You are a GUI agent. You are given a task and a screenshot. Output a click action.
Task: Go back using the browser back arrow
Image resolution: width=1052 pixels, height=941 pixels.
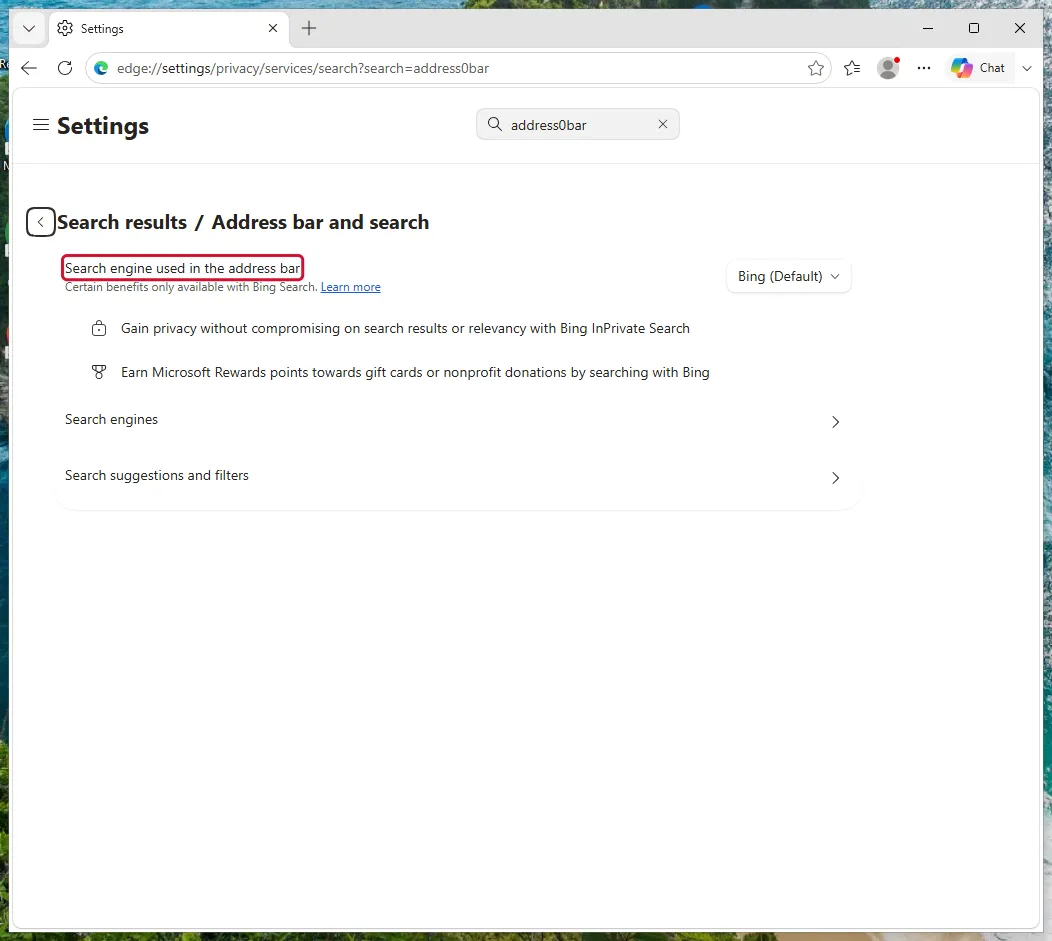point(29,68)
